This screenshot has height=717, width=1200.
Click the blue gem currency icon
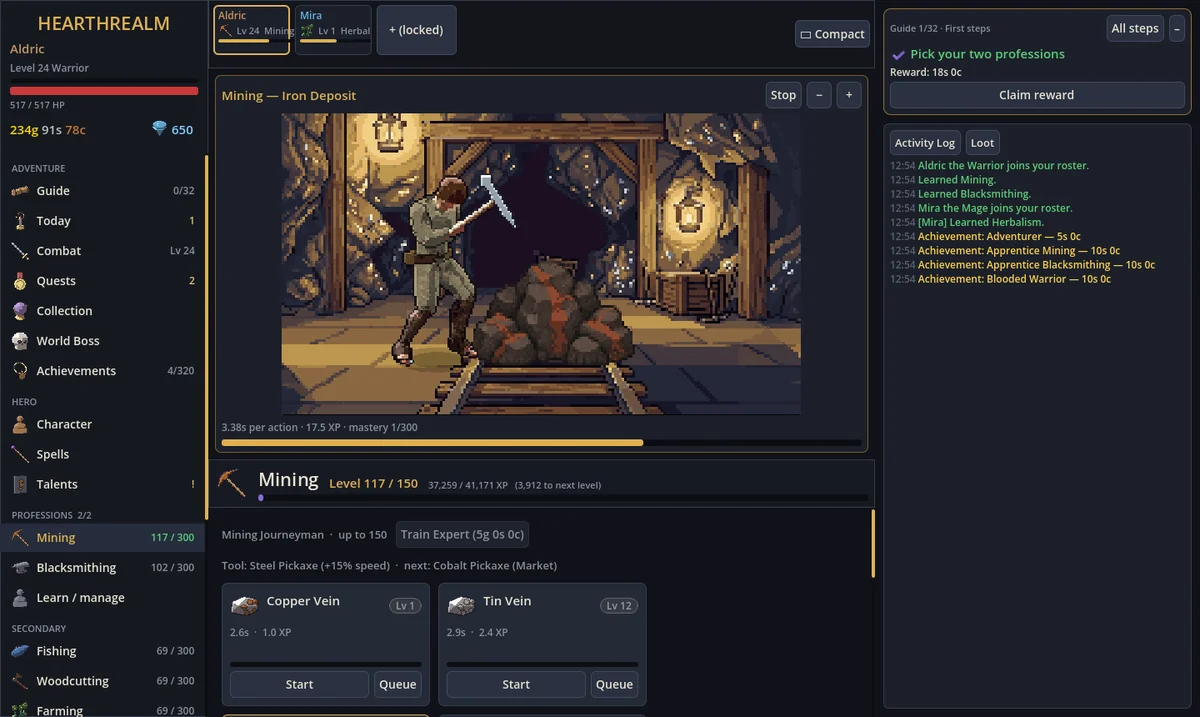point(159,129)
